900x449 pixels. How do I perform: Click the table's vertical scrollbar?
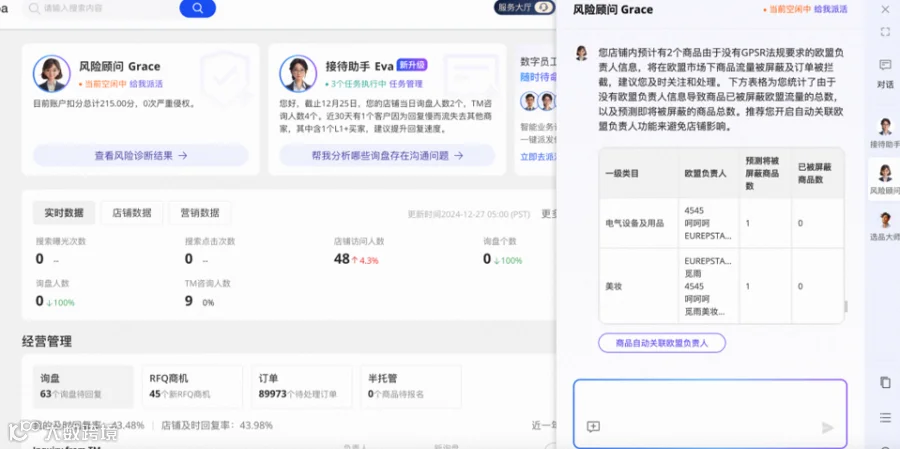click(845, 307)
